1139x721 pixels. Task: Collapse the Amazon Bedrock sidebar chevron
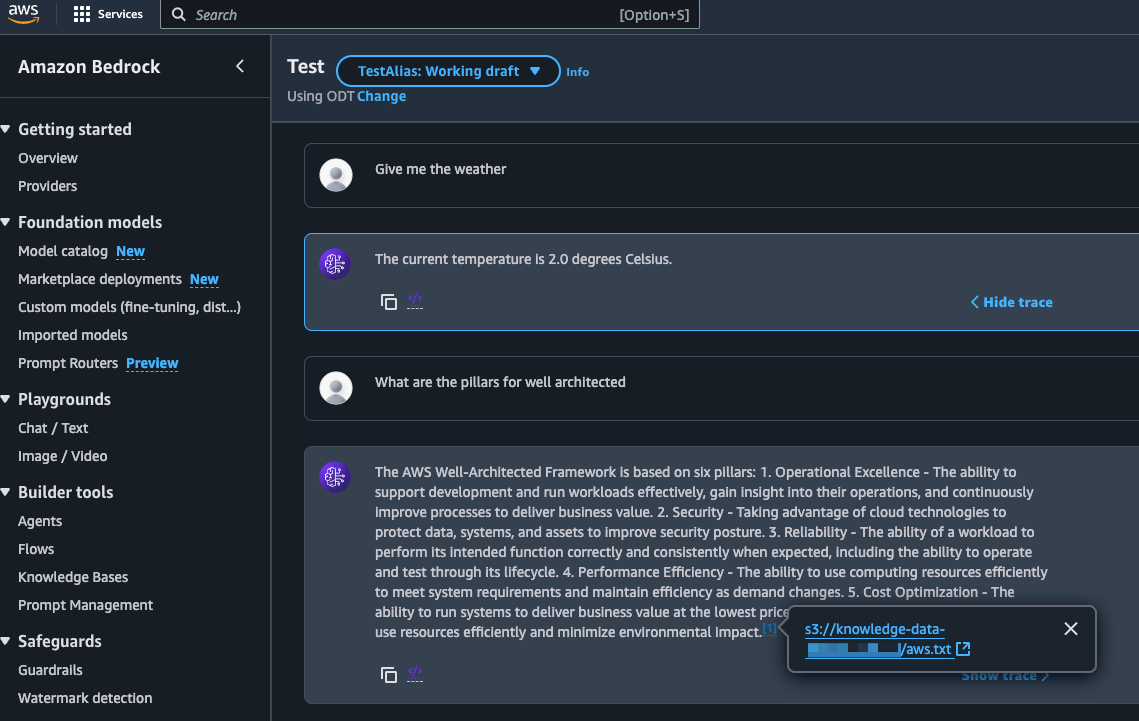(x=240, y=66)
